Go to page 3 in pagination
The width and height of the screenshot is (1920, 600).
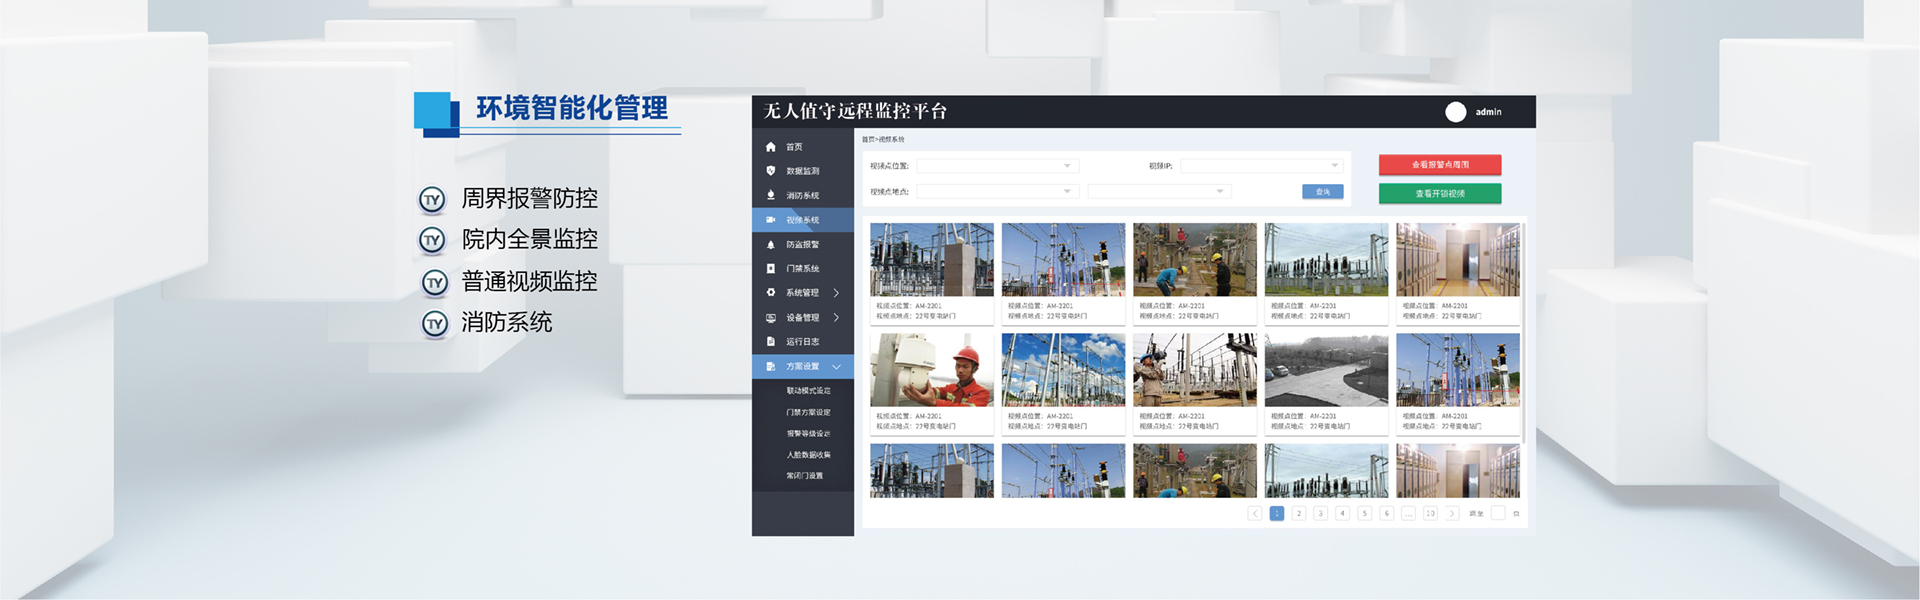click(1320, 513)
